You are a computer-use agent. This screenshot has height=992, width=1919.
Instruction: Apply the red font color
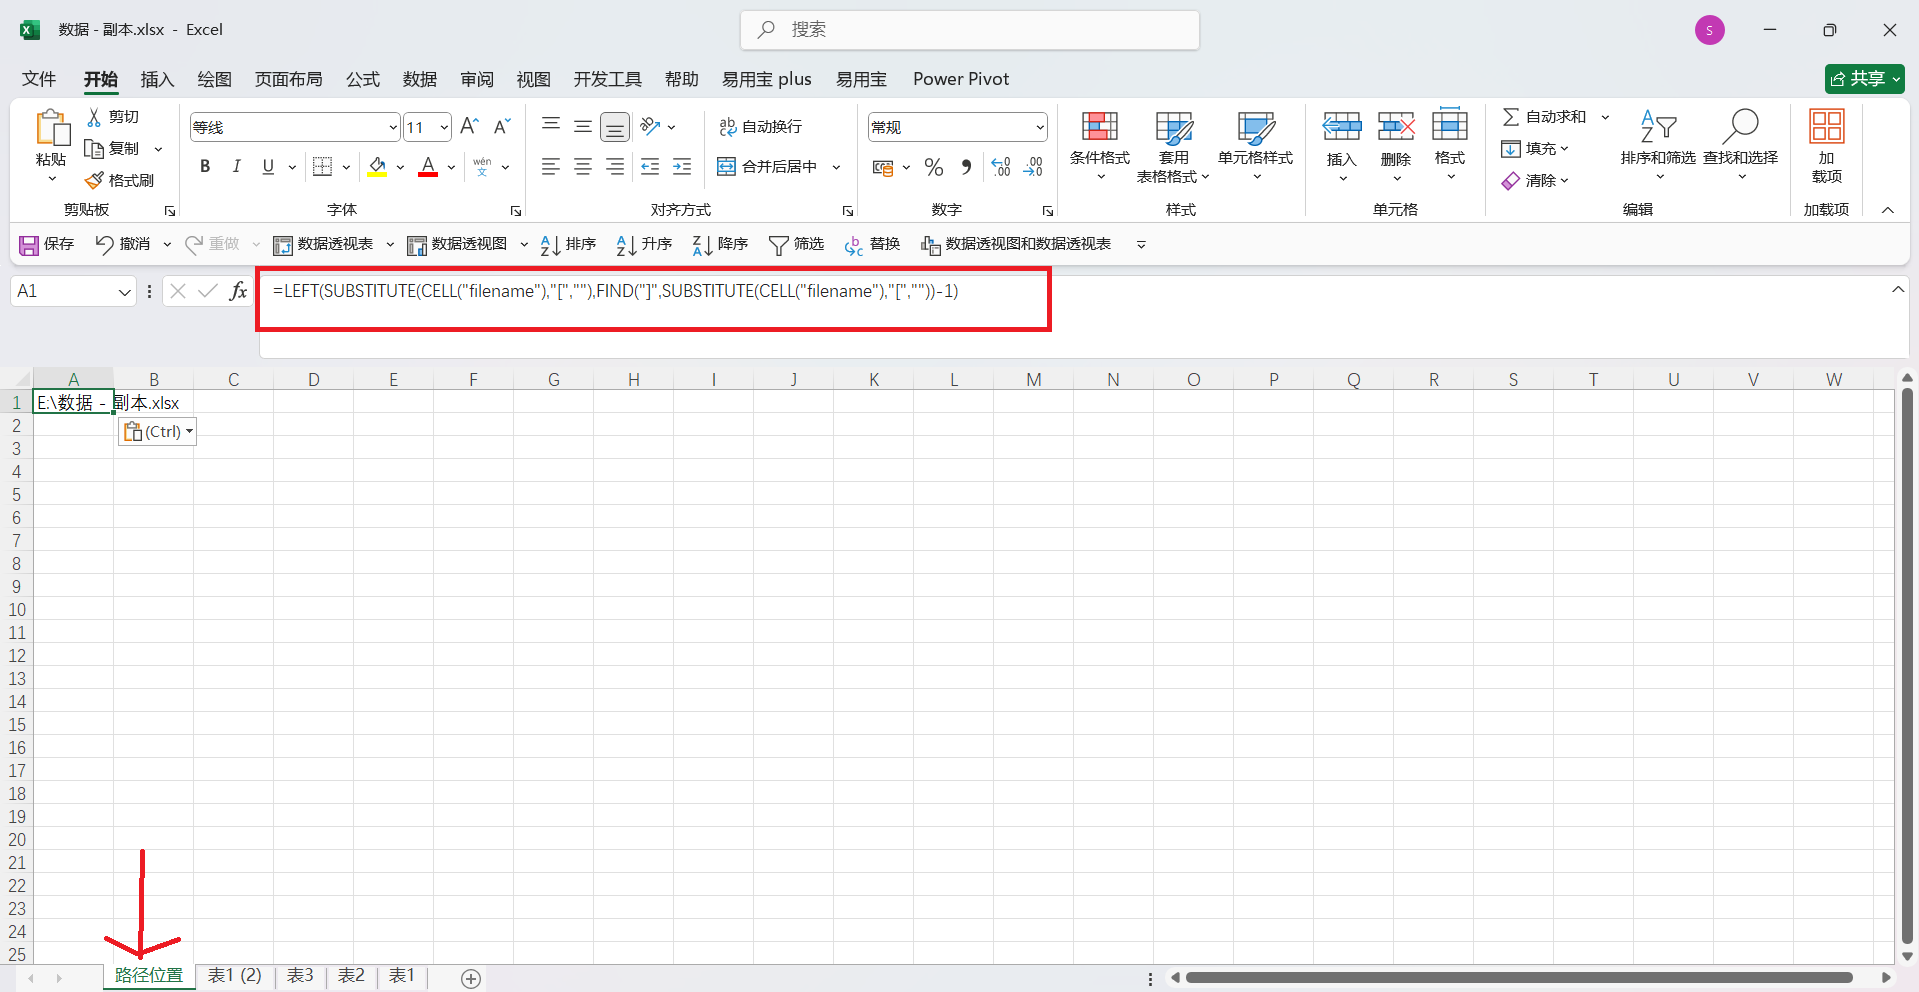coord(428,167)
